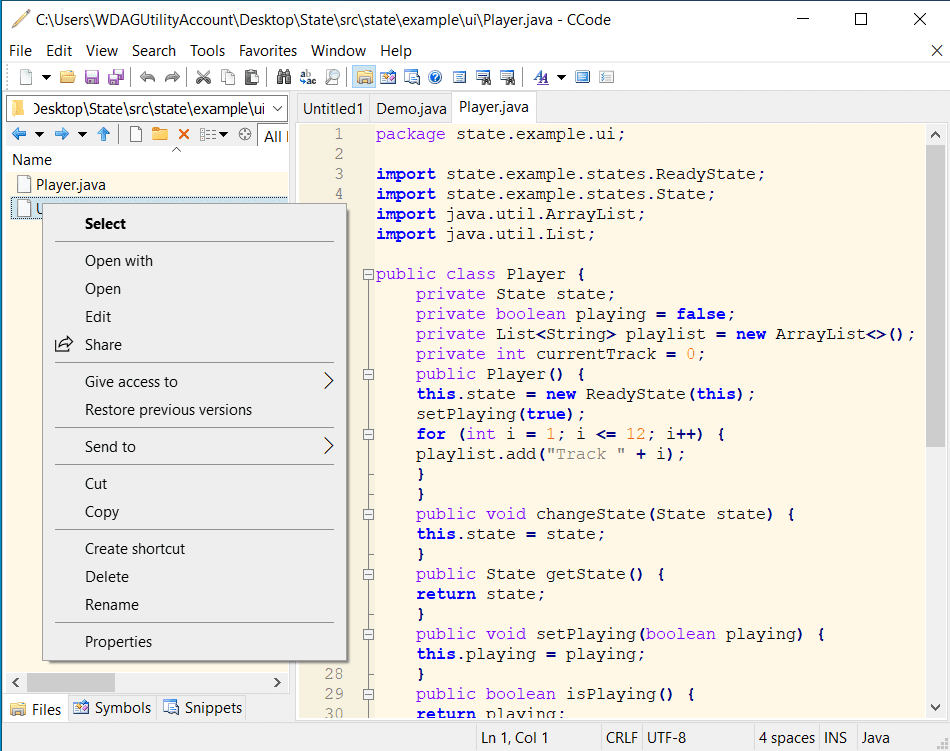This screenshot has height=751, width=950.
Task: Open the Symbols panel tab
Action: click(x=112, y=708)
